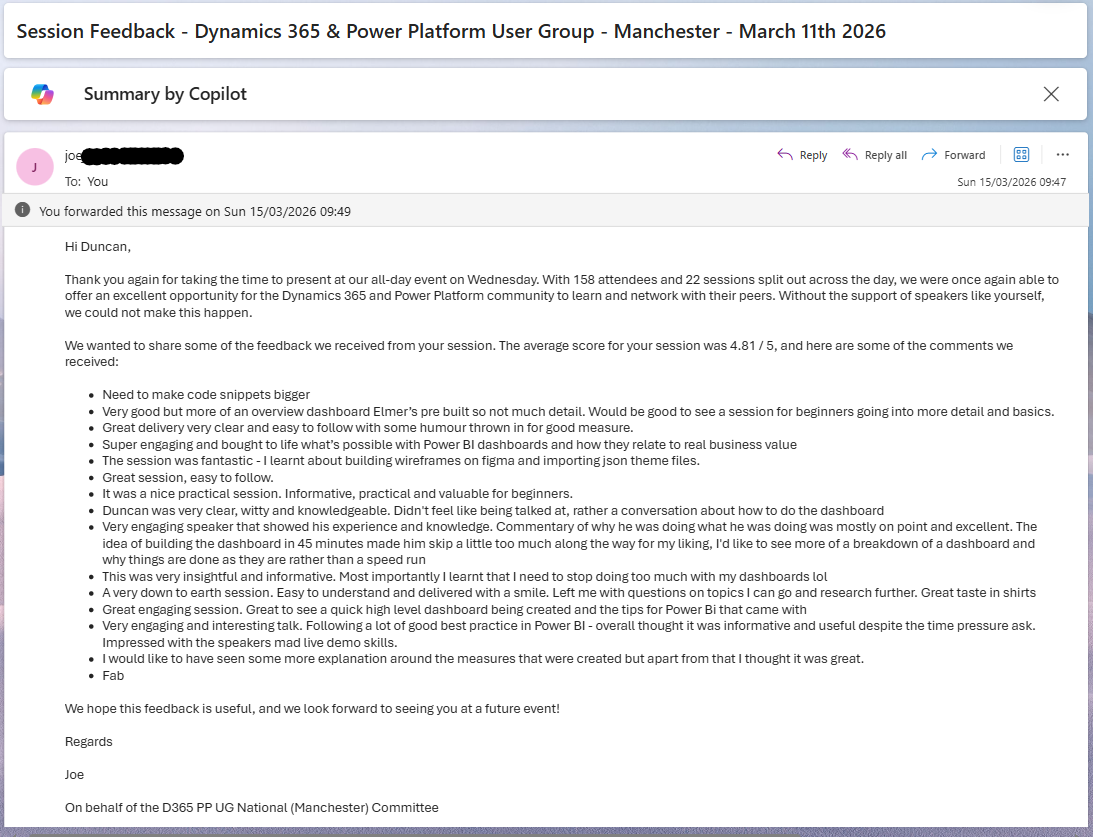1093x837 pixels.
Task: Click the 'Joe' signature name
Action: point(75,774)
